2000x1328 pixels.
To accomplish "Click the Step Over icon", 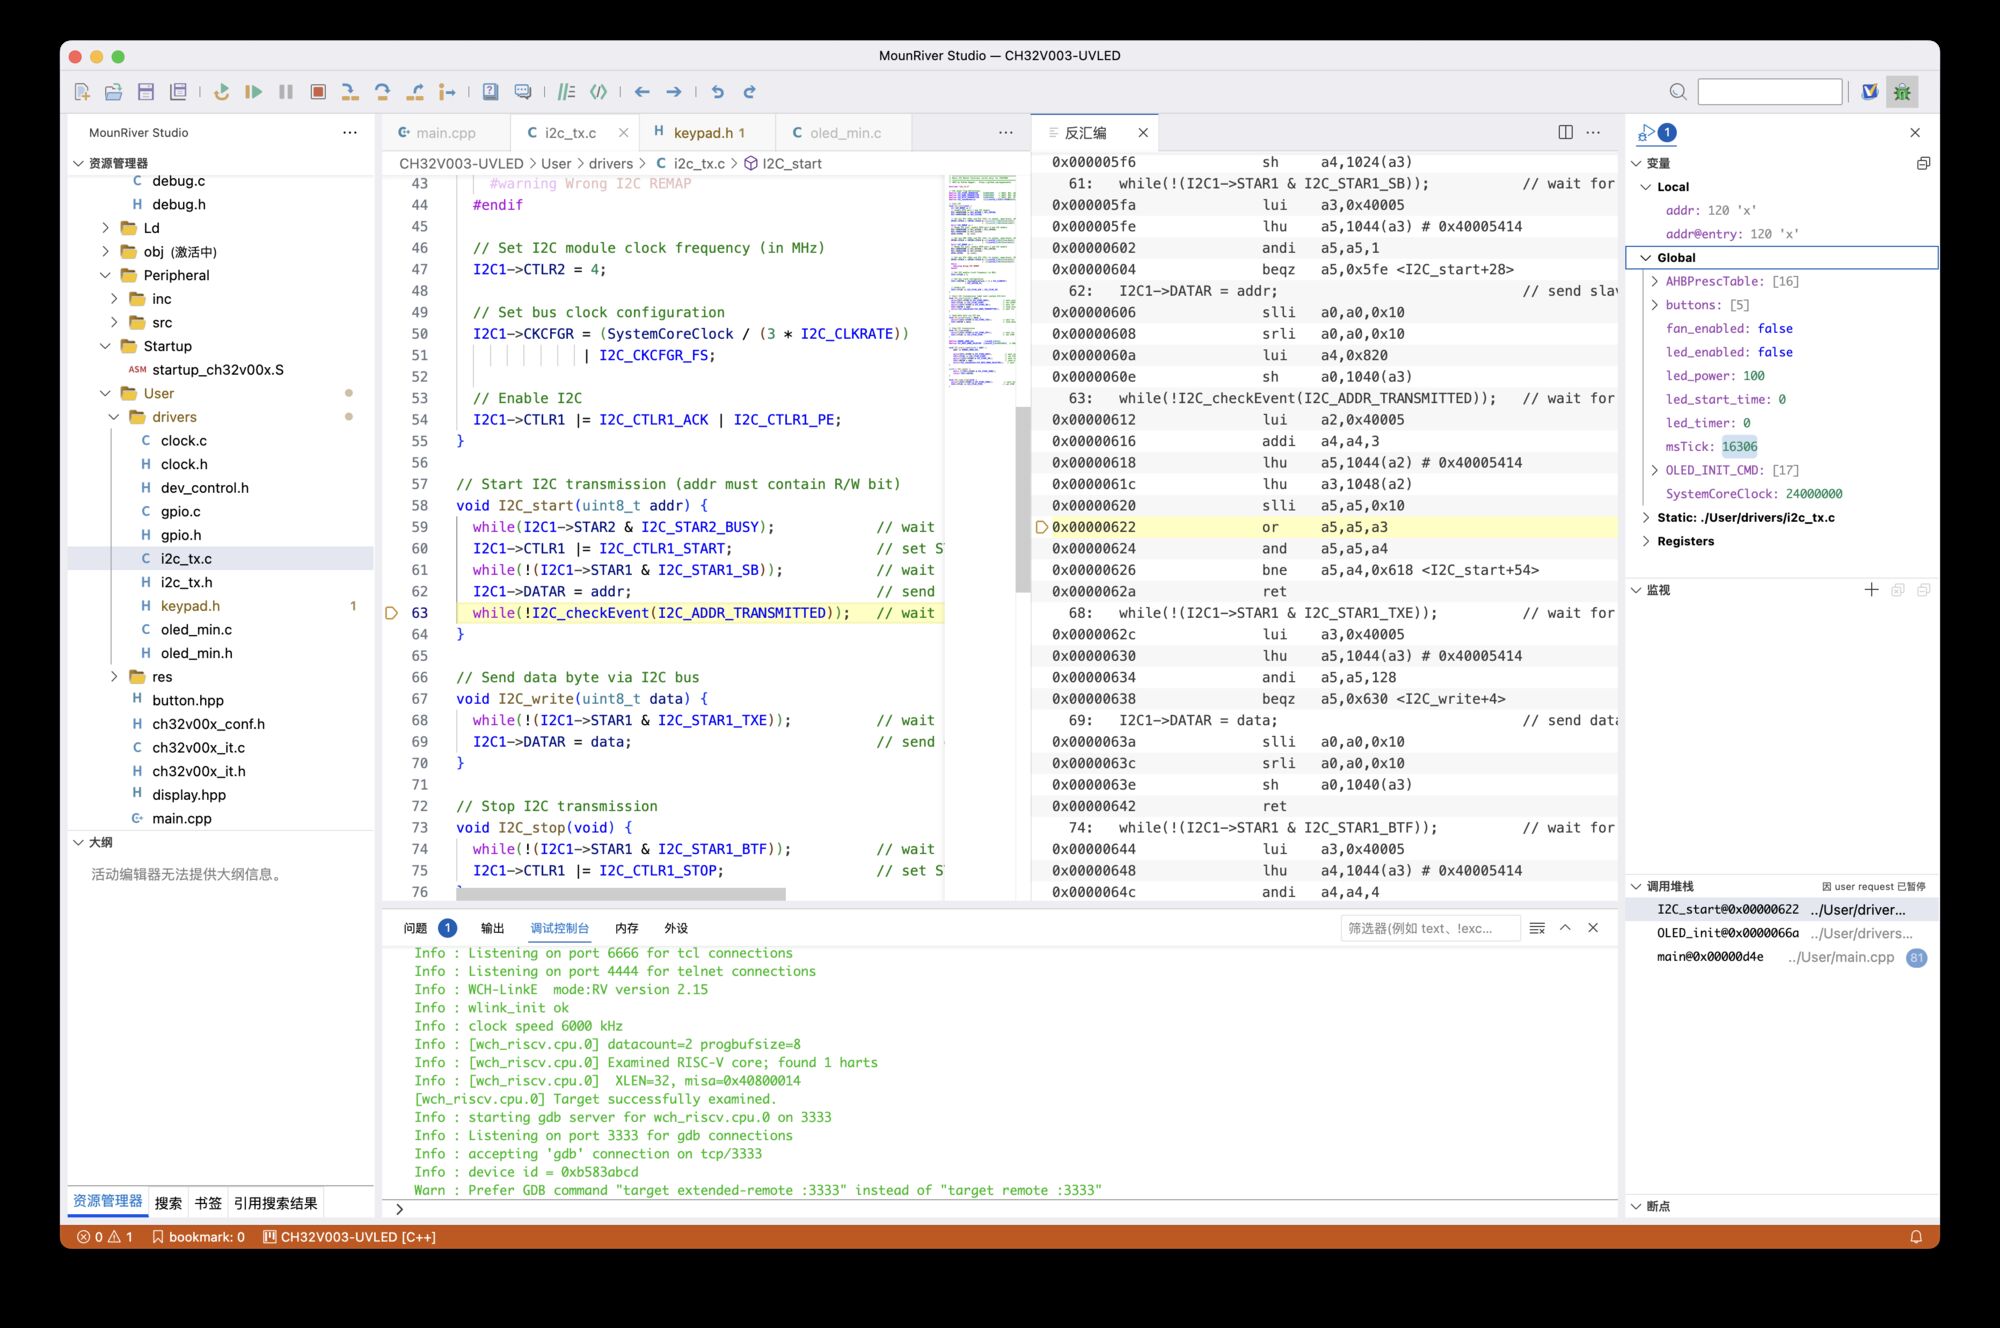I will pos(382,92).
